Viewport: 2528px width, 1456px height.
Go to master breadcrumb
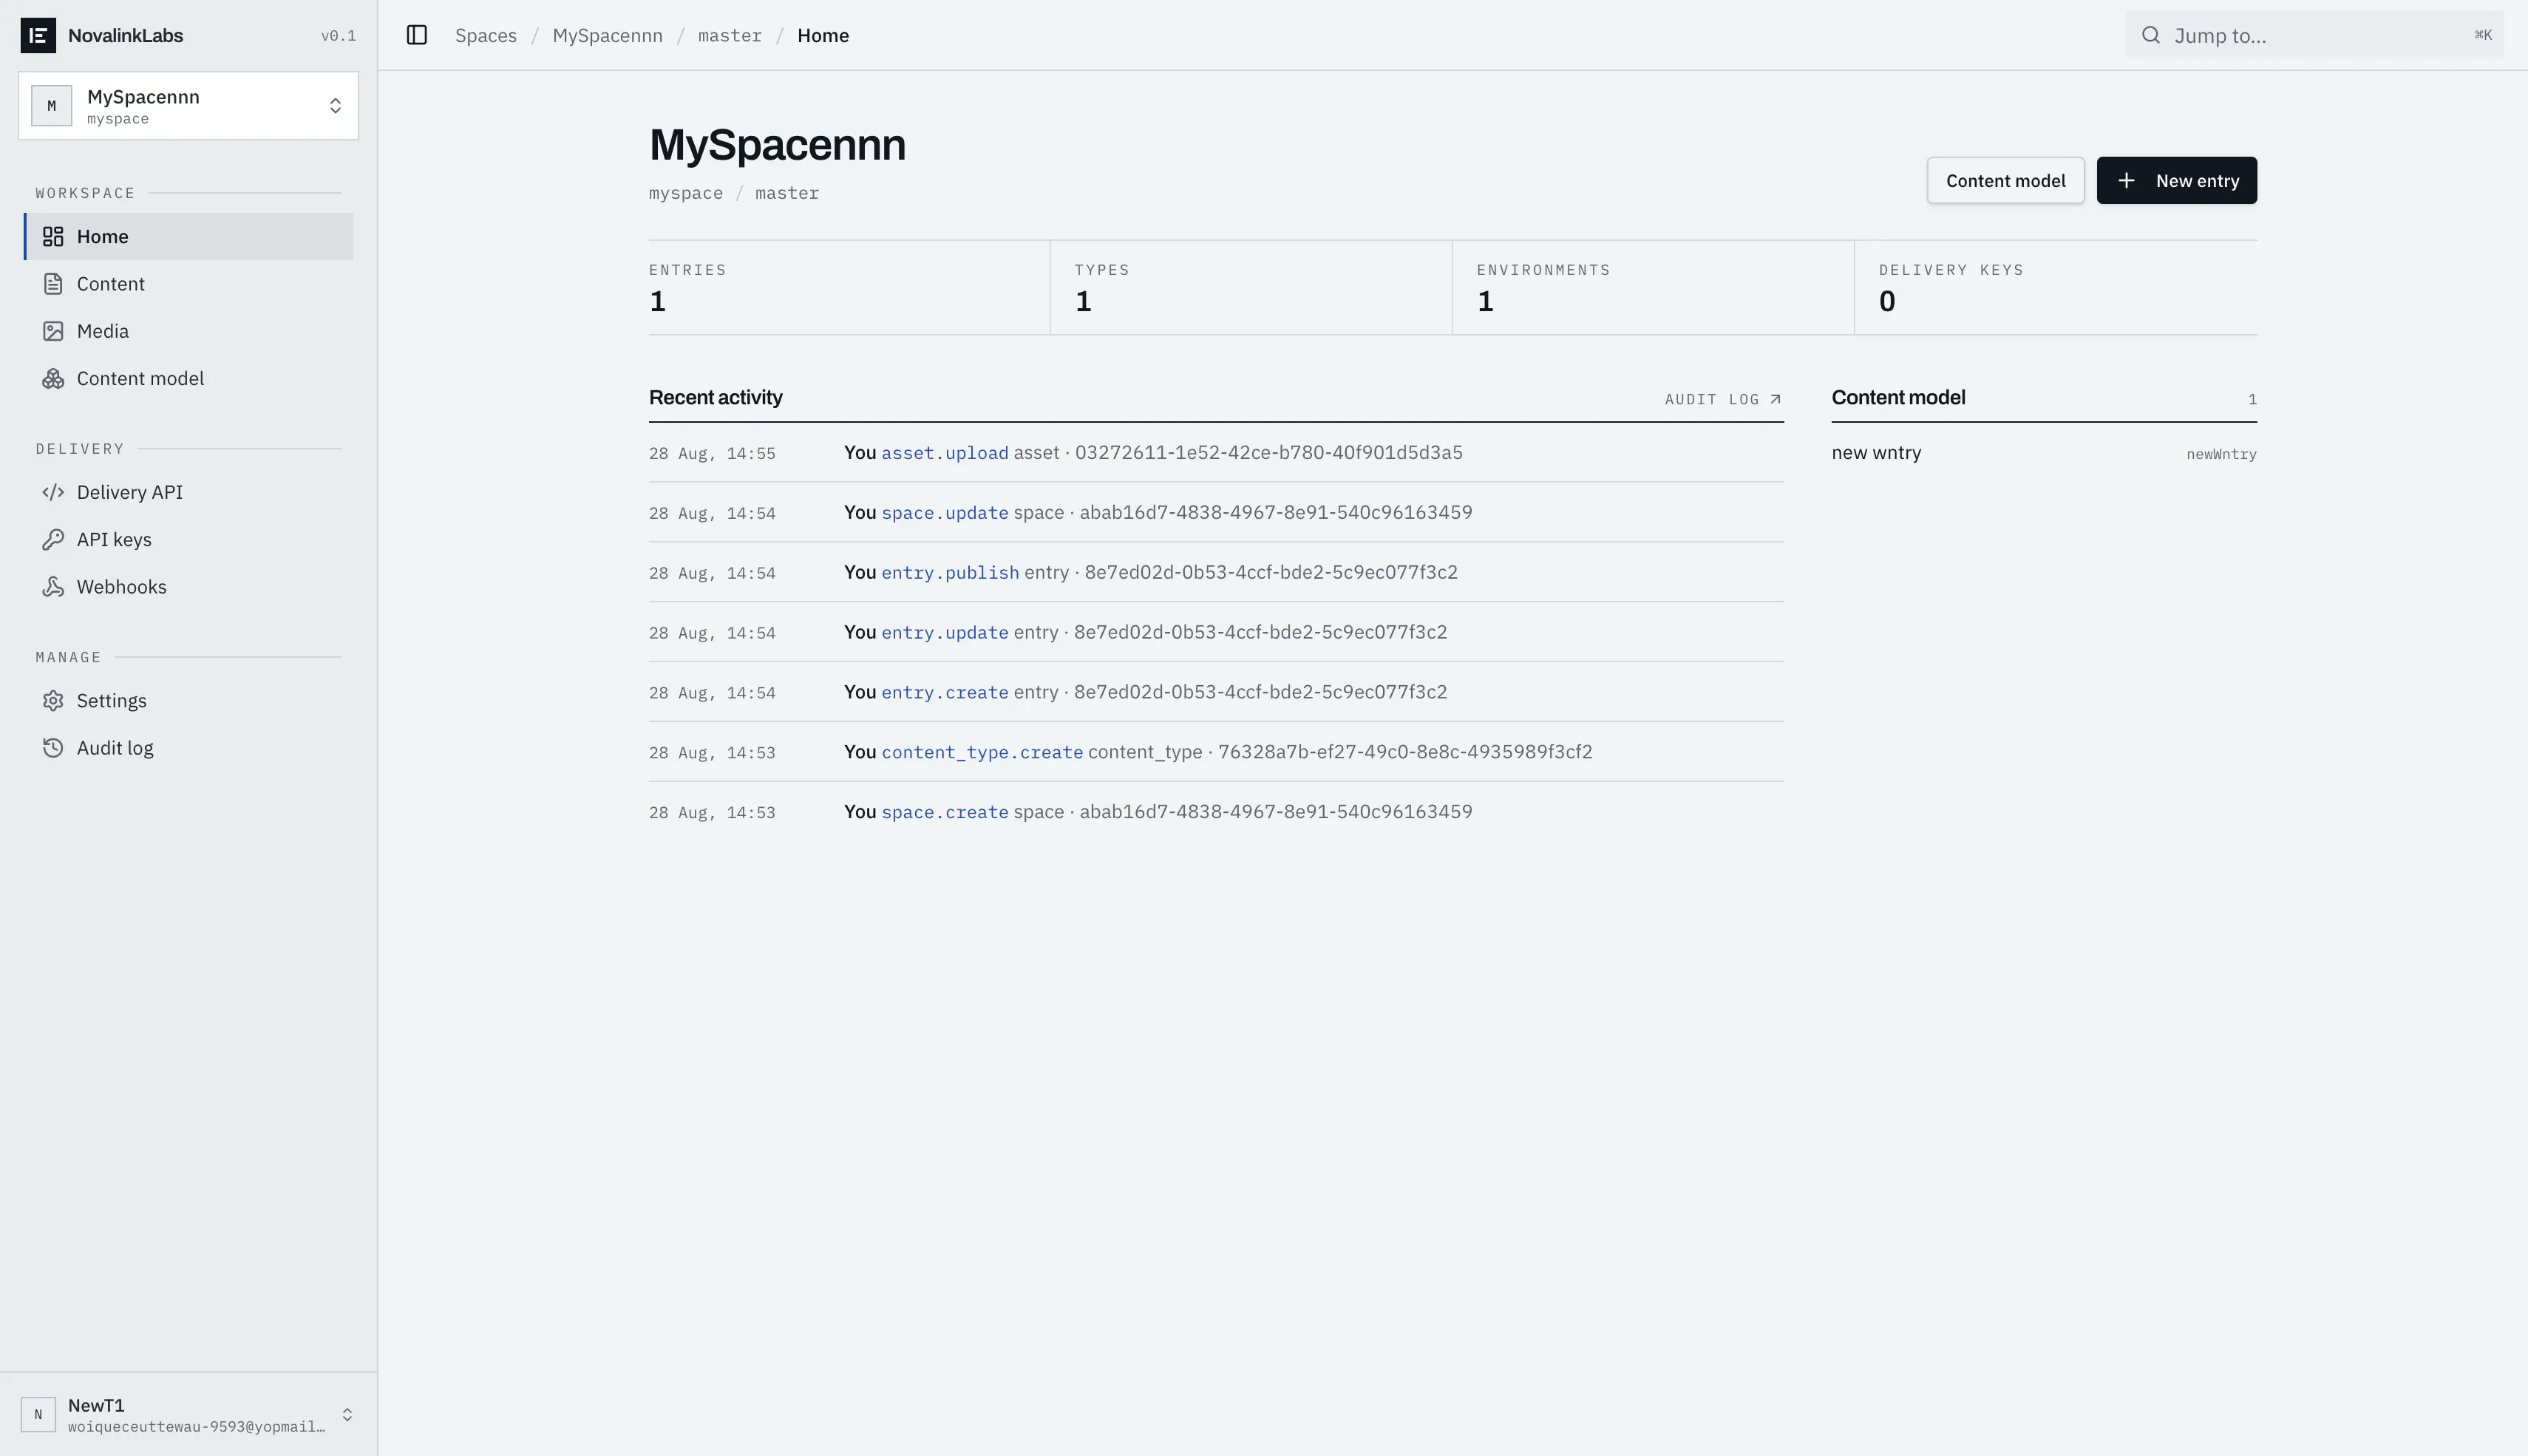[730, 35]
